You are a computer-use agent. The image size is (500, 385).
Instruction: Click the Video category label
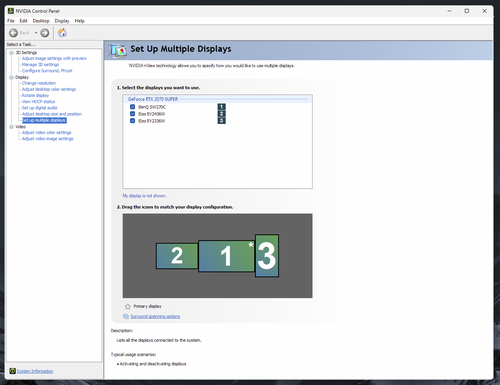click(x=20, y=127)
